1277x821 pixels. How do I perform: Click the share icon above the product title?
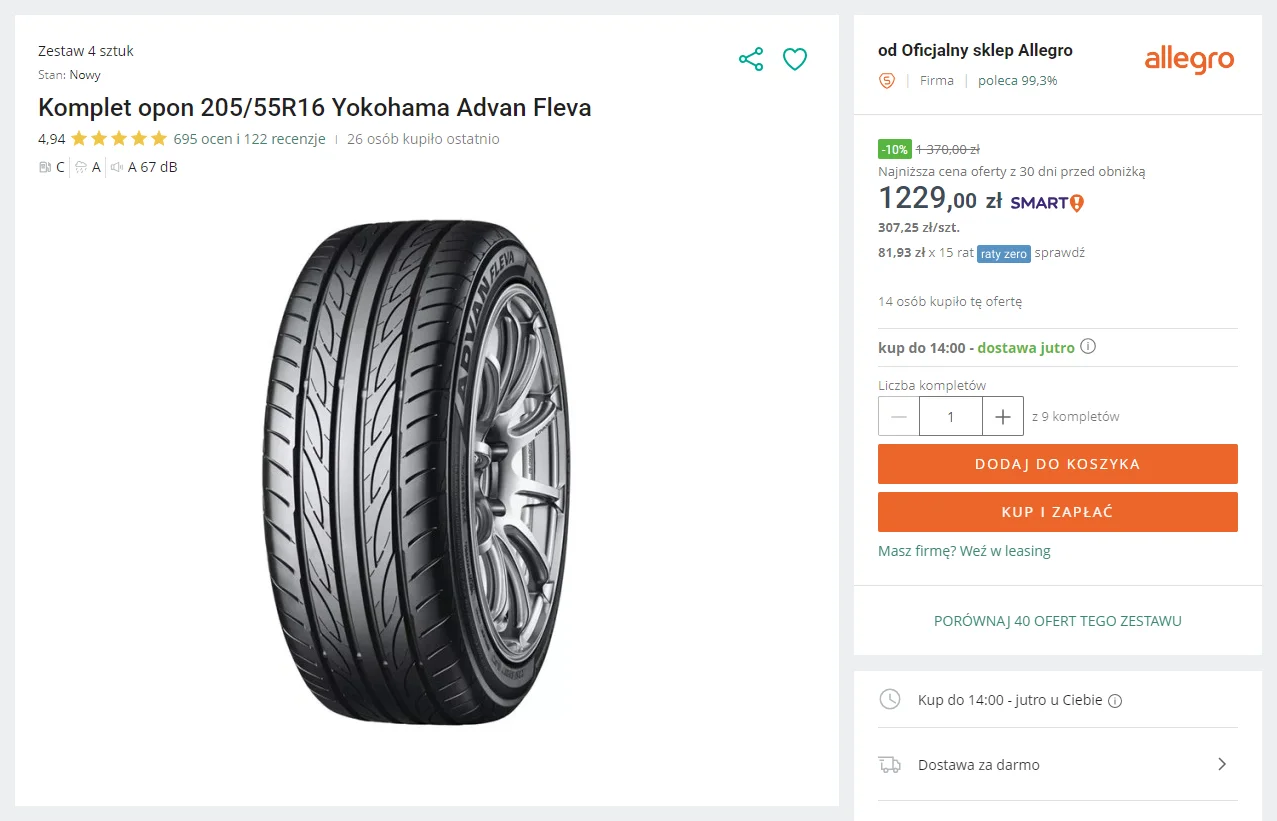pyautogui.click(x=750, y=59)
